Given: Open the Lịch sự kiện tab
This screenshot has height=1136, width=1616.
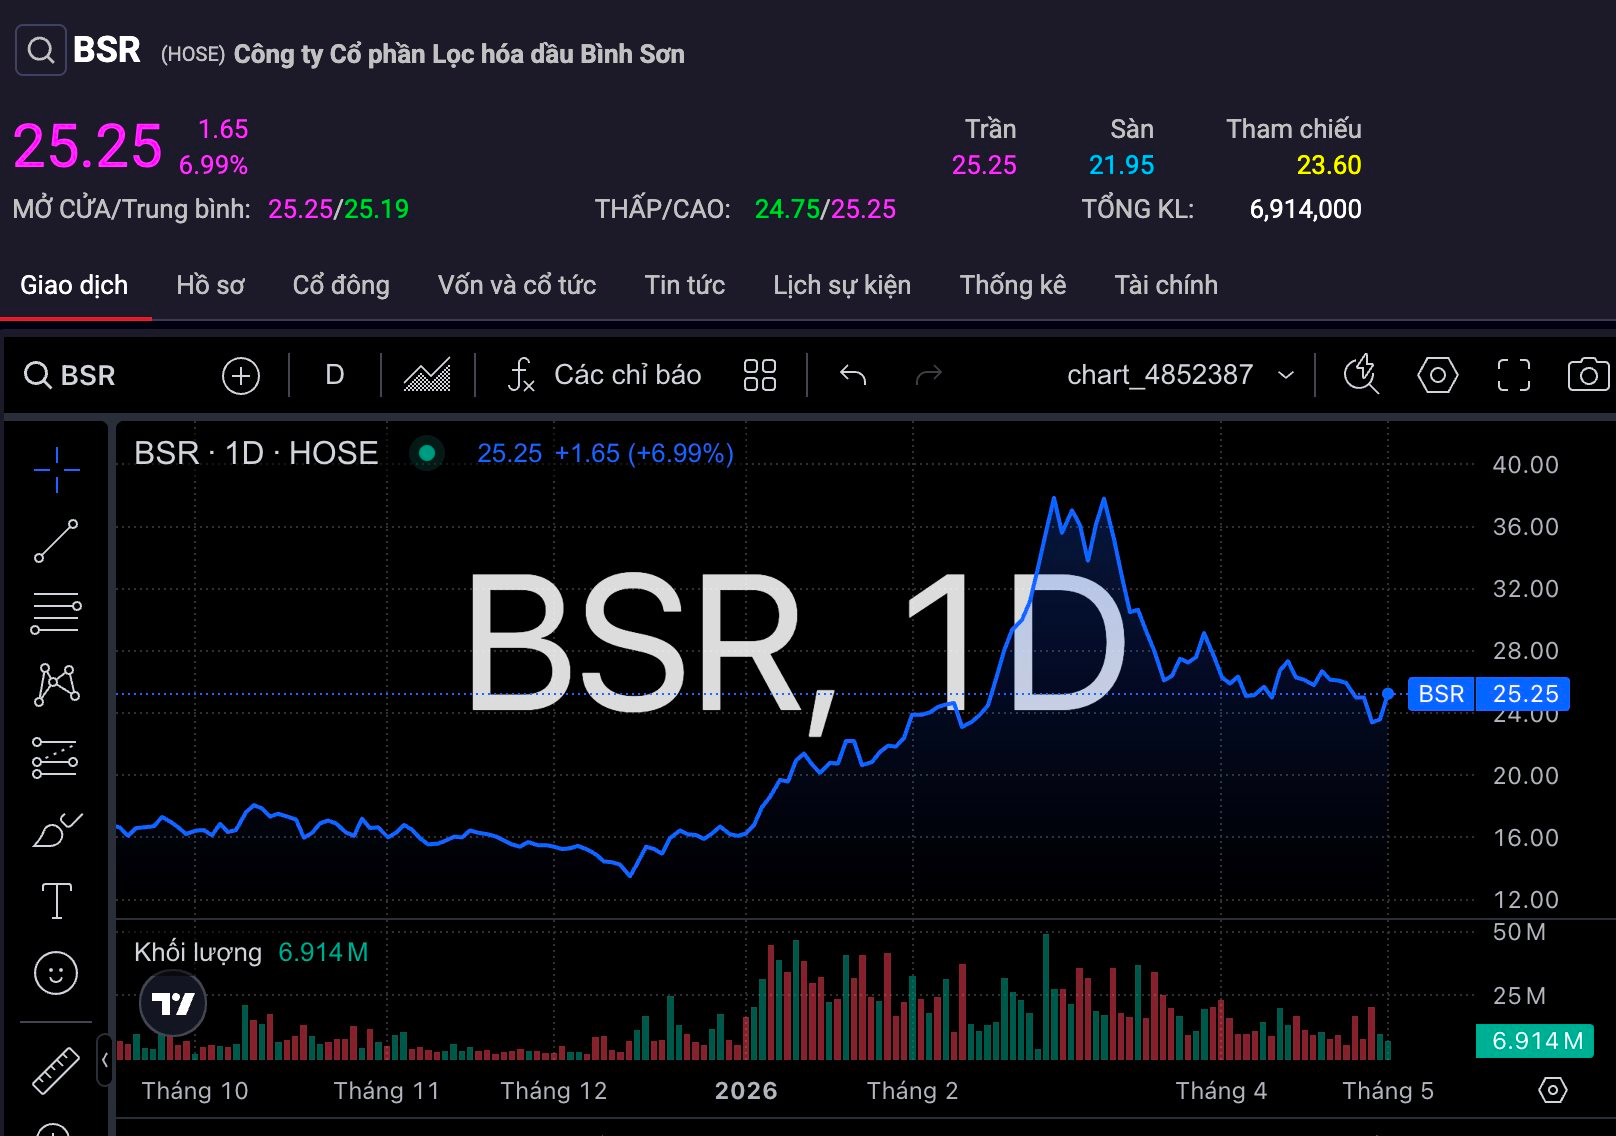Looking at the screenshot, I should (x=842, y=285).
